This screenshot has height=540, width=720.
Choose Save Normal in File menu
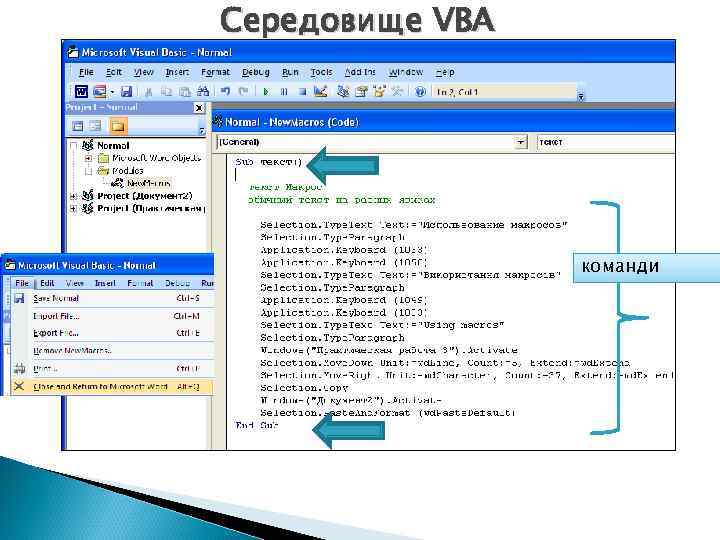[x=112, y=298]
